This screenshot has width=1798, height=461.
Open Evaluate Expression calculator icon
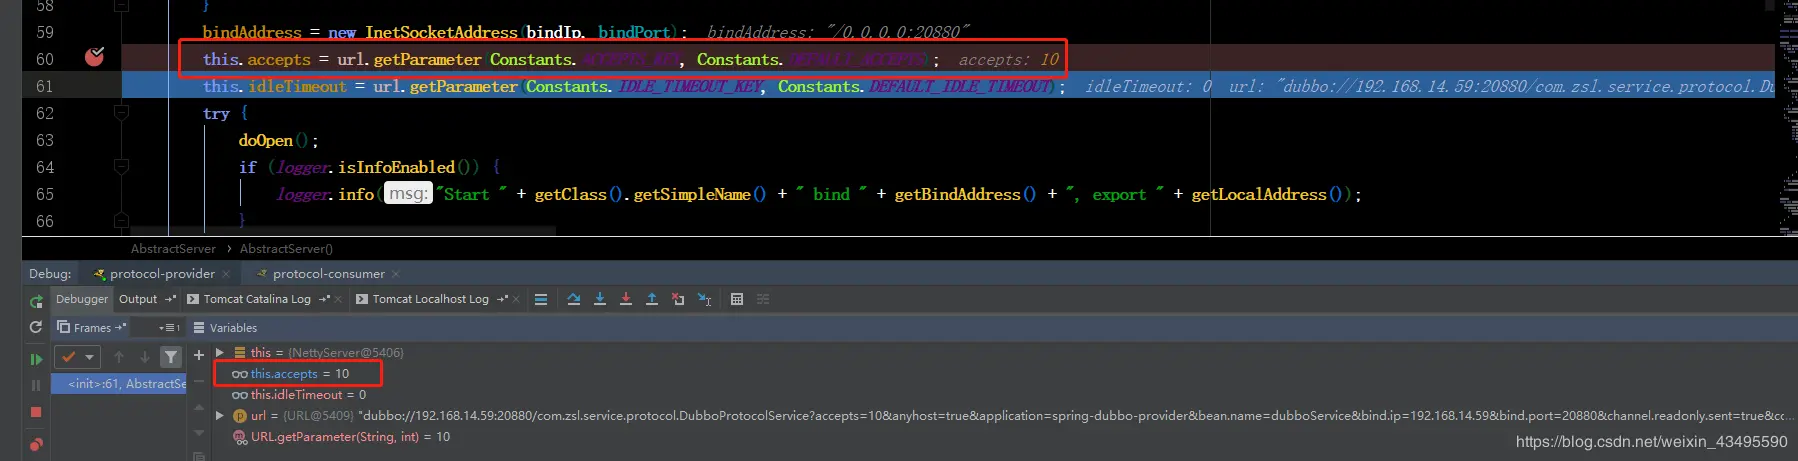737,299
